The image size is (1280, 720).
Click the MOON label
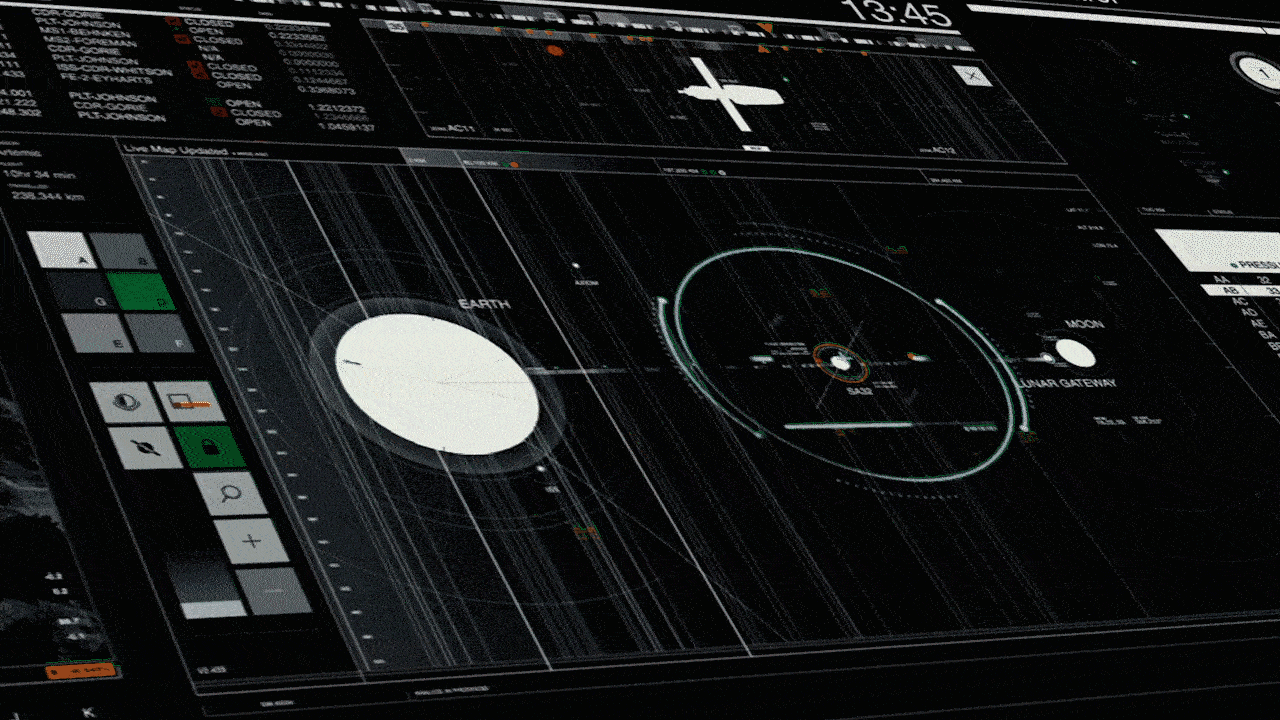(x=1084, y=324)
